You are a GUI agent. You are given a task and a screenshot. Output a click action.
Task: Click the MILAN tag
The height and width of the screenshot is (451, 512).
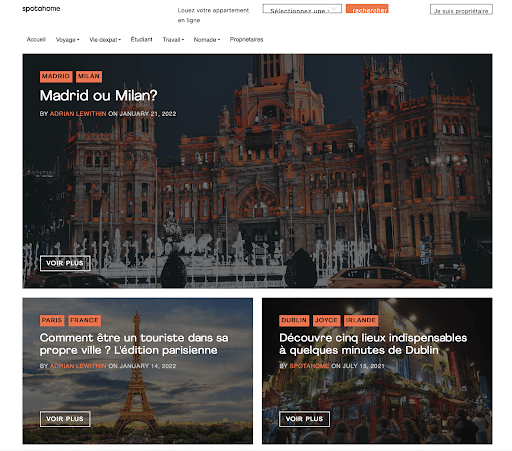point(89,76)
